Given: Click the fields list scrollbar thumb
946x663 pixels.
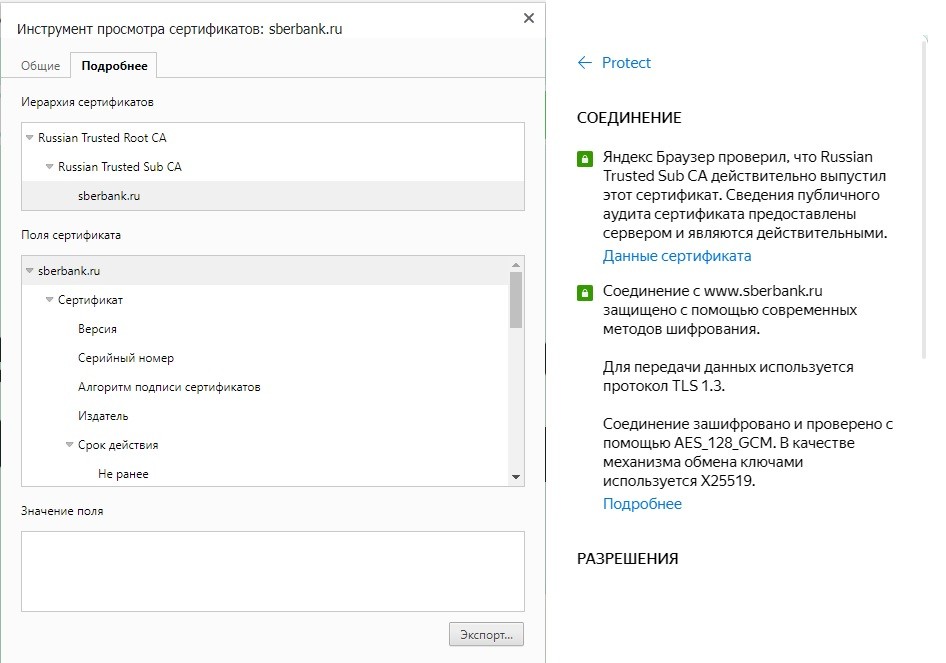Looking at the screenshot, I should [x=516, y=300].
